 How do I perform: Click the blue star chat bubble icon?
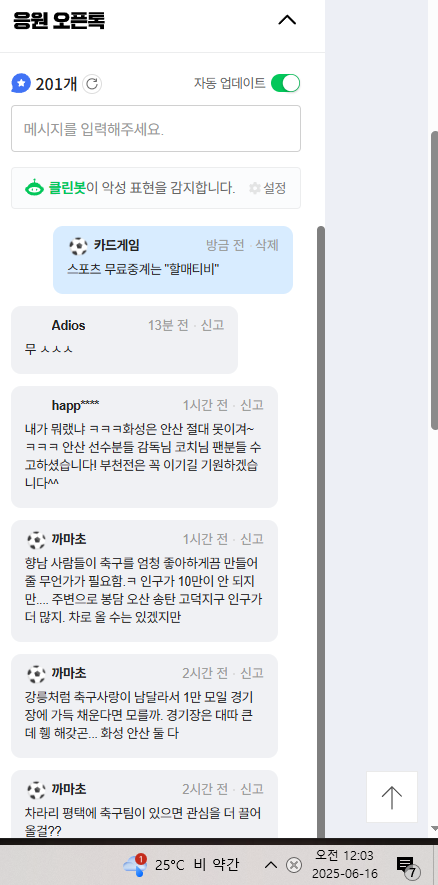point(21,84)
